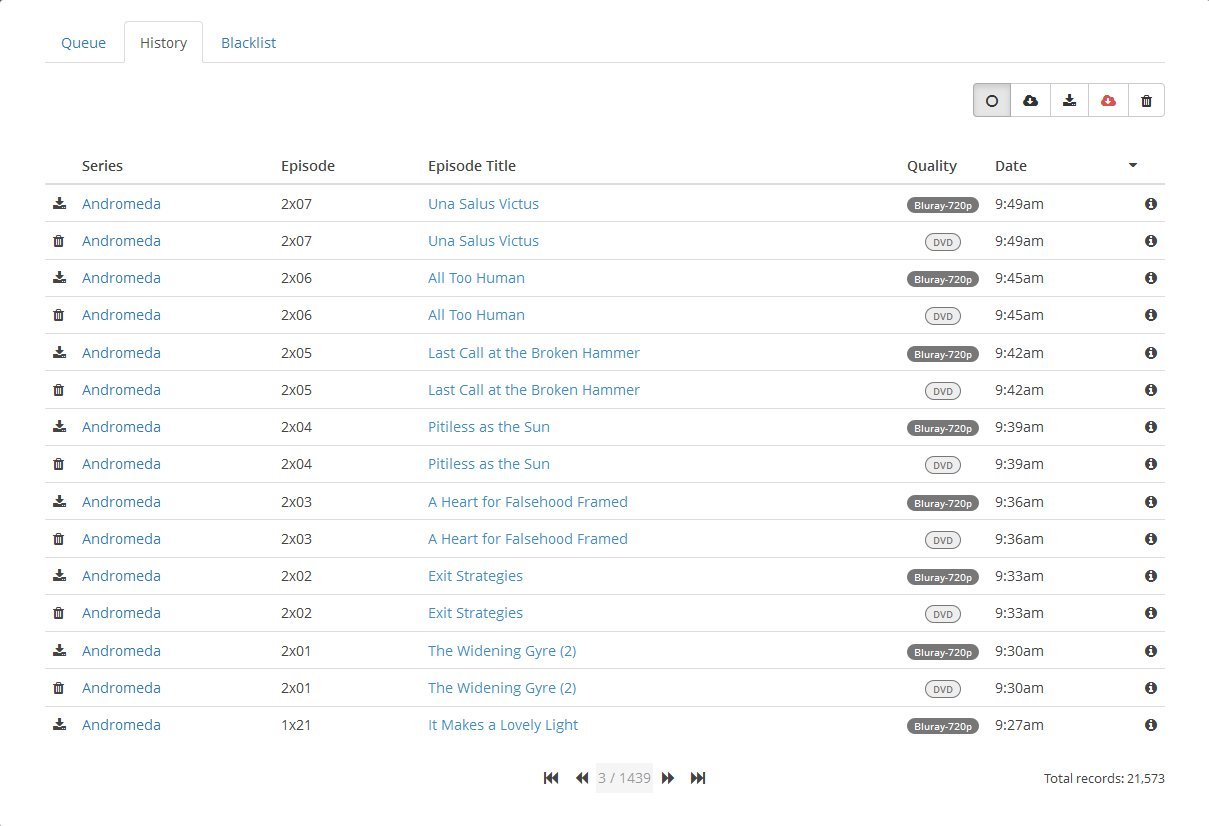1209x826 pixels.
Task: Open Andromeda series link in 1x21 row
Action: pos(121,725)
